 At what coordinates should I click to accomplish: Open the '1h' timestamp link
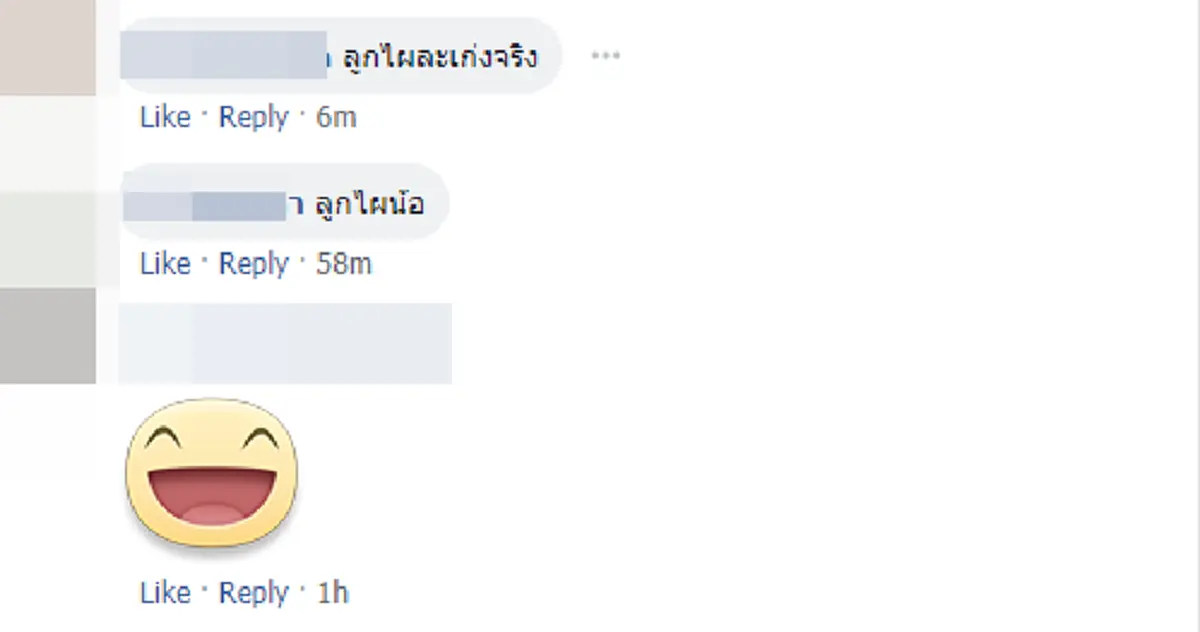331,592
